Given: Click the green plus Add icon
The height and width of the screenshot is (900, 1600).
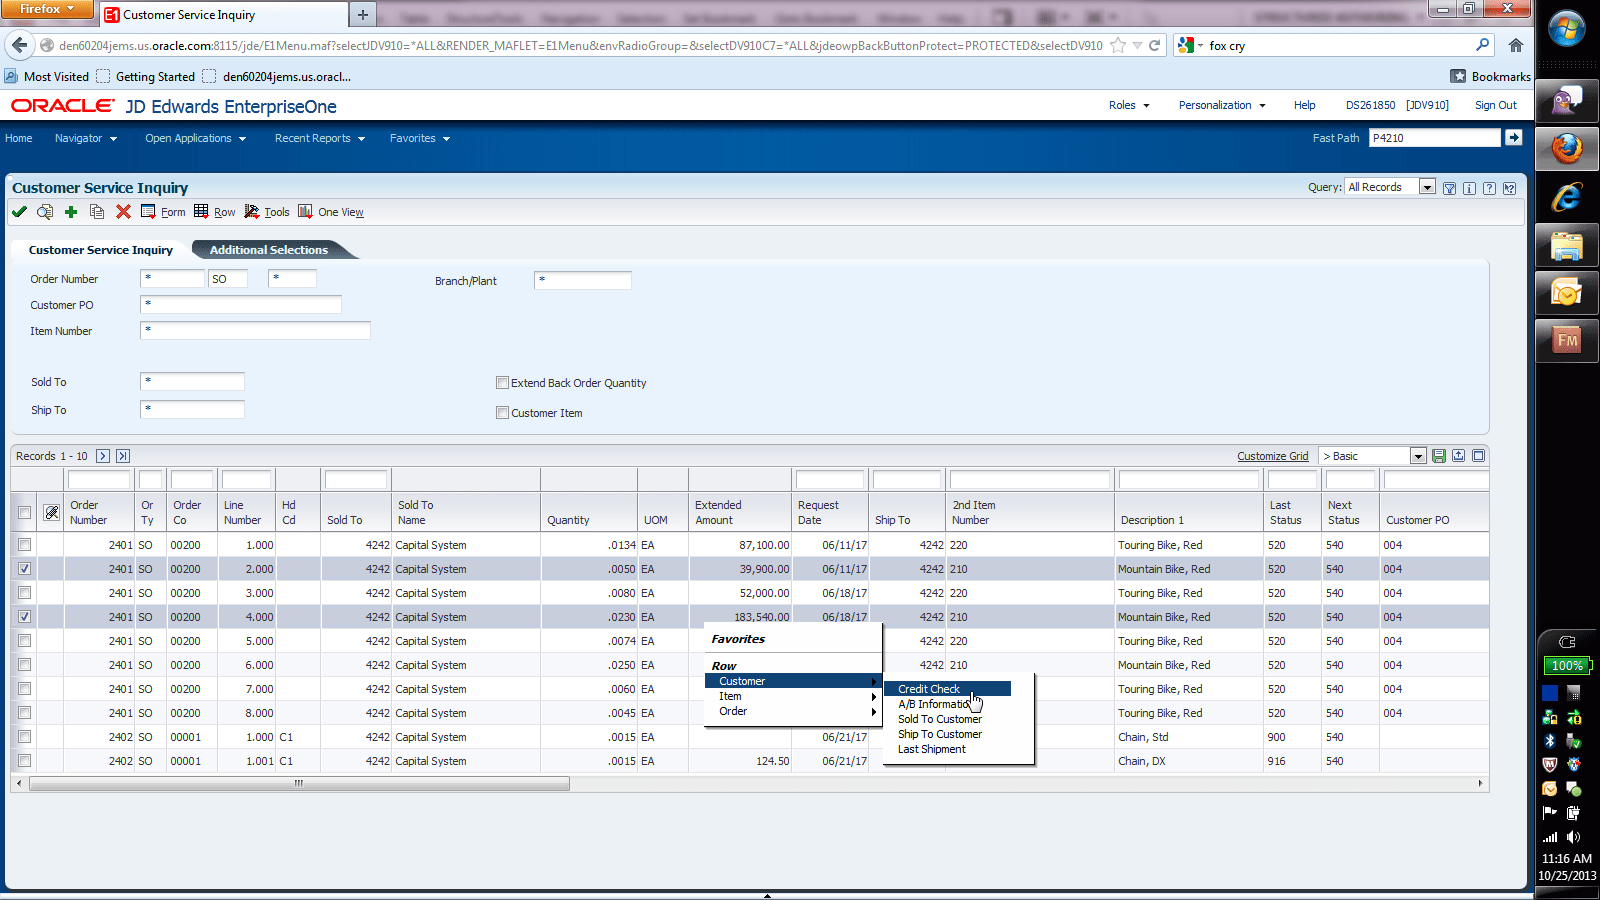Looking at the screenshot, I should (x=70, y=212).
